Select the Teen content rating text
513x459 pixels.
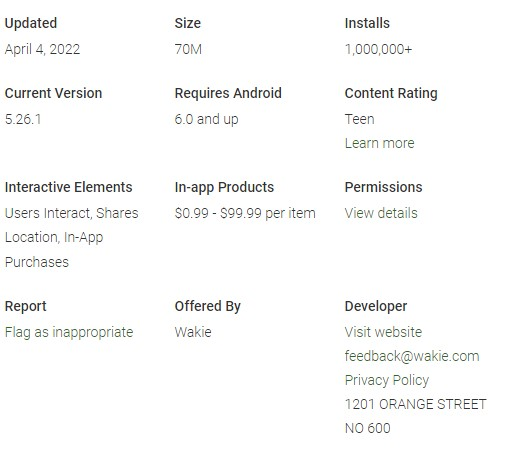pos(360,119)
